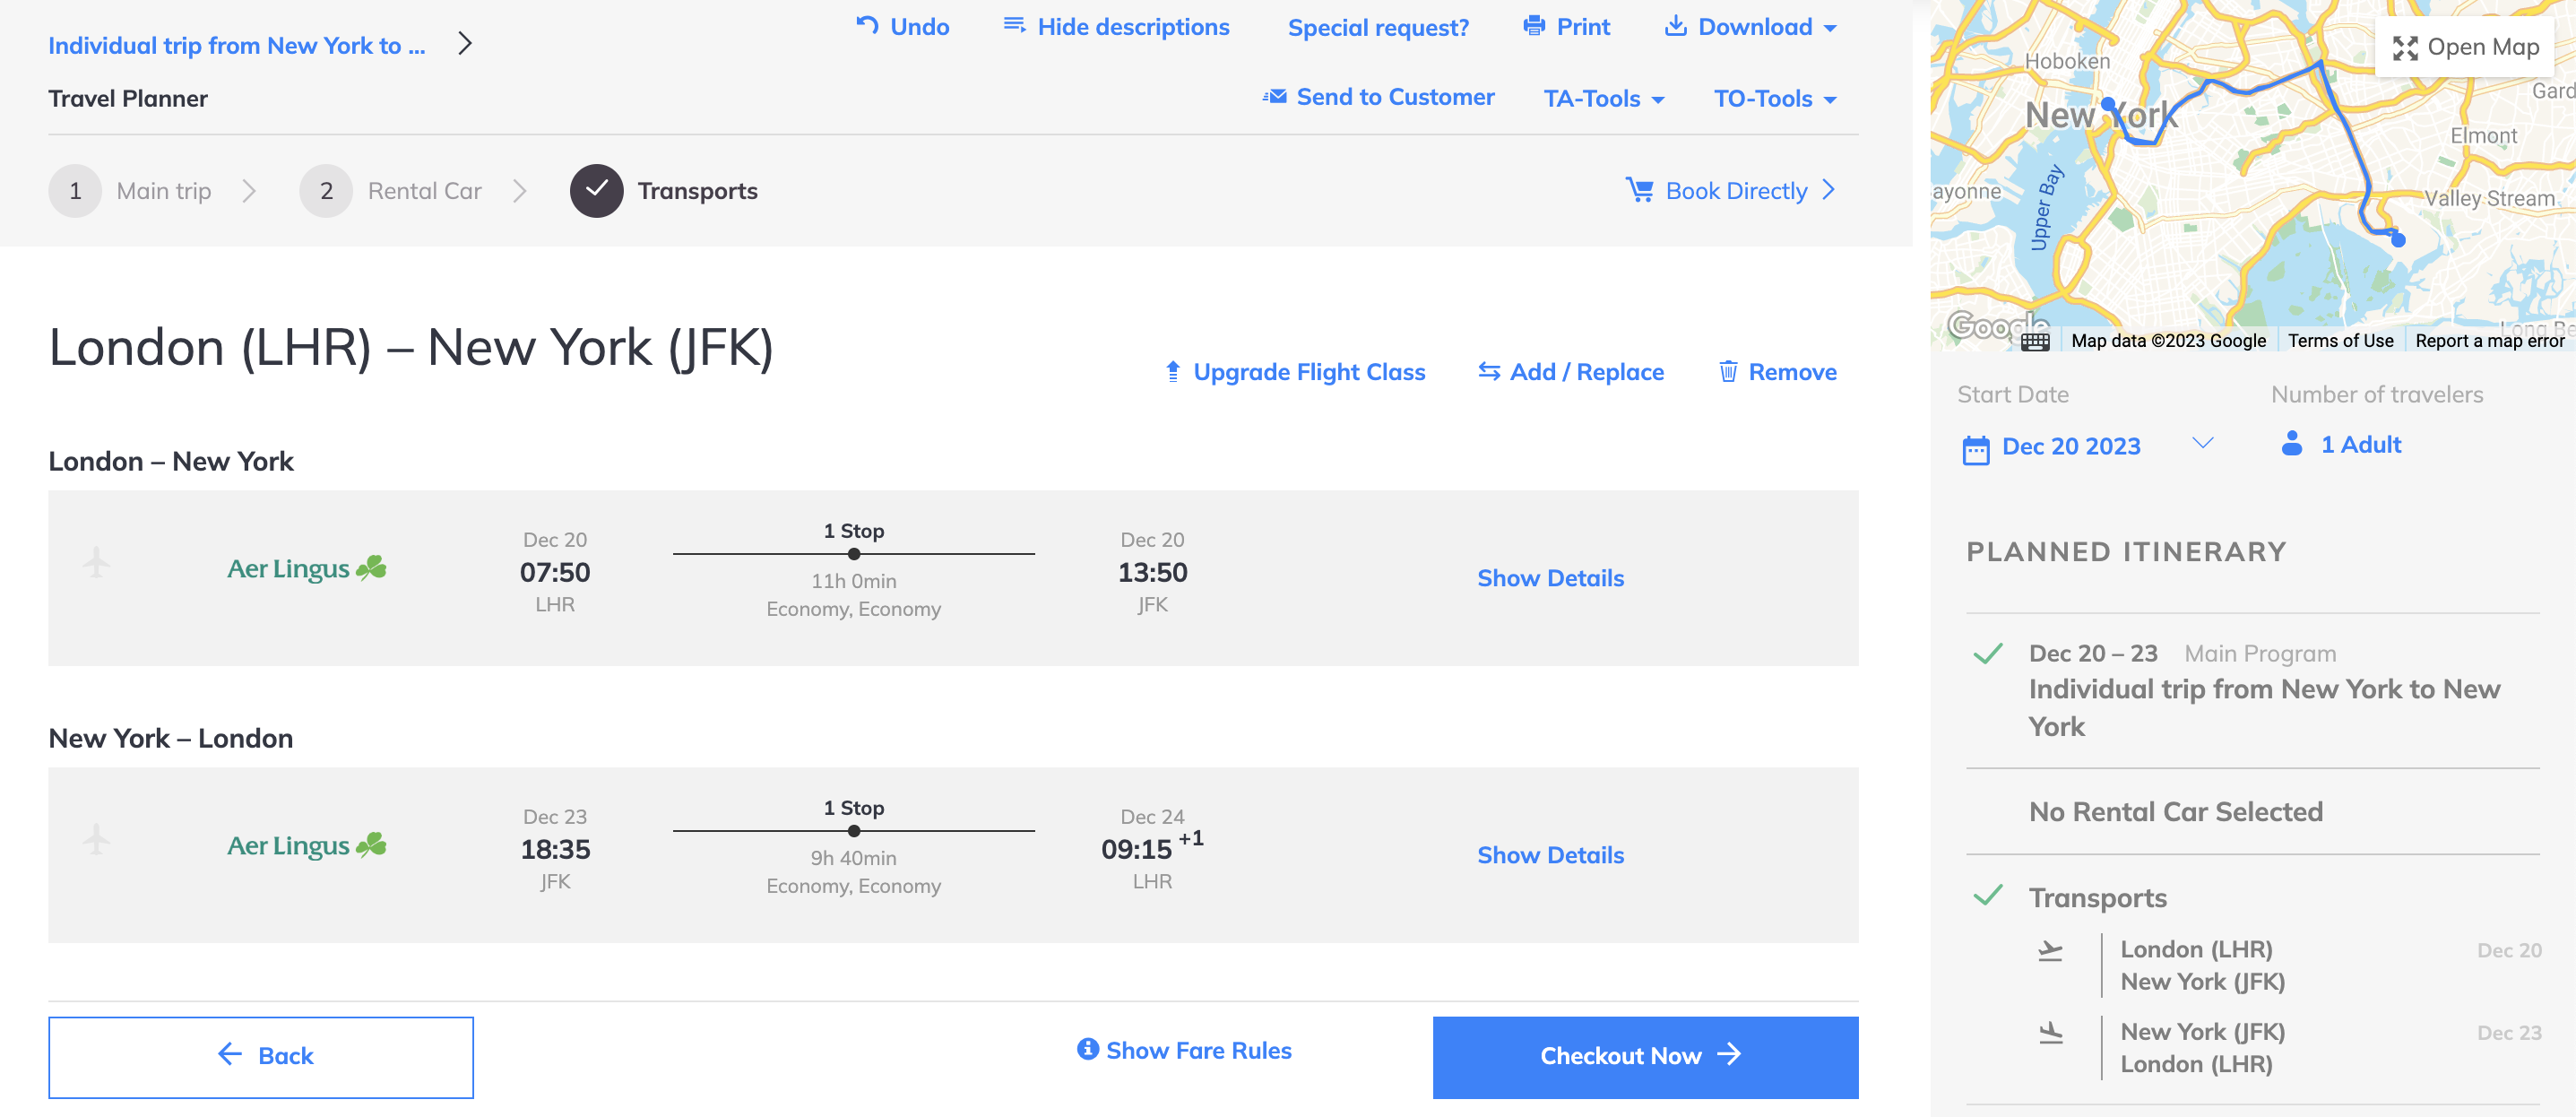Open the Start Date Dec 20 2023 selector
This screenshot has height=1117, width=2576.
2087,446
